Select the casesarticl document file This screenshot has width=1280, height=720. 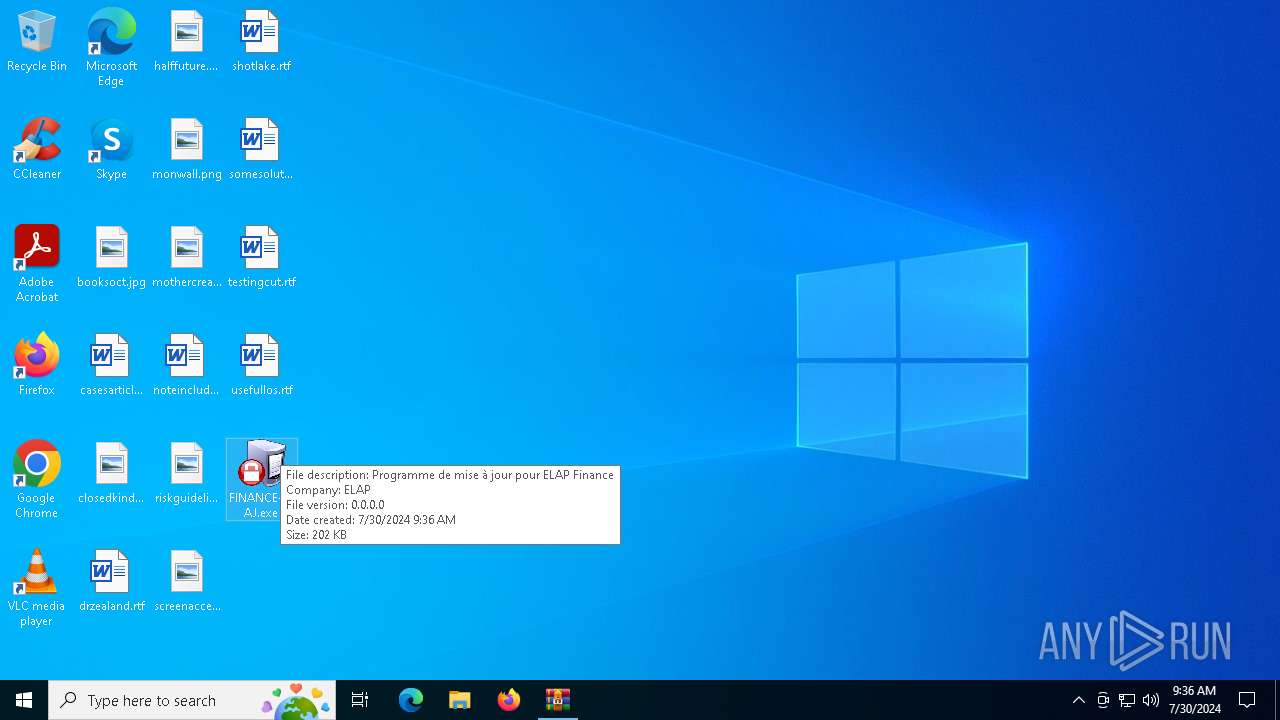coord(111,366)
